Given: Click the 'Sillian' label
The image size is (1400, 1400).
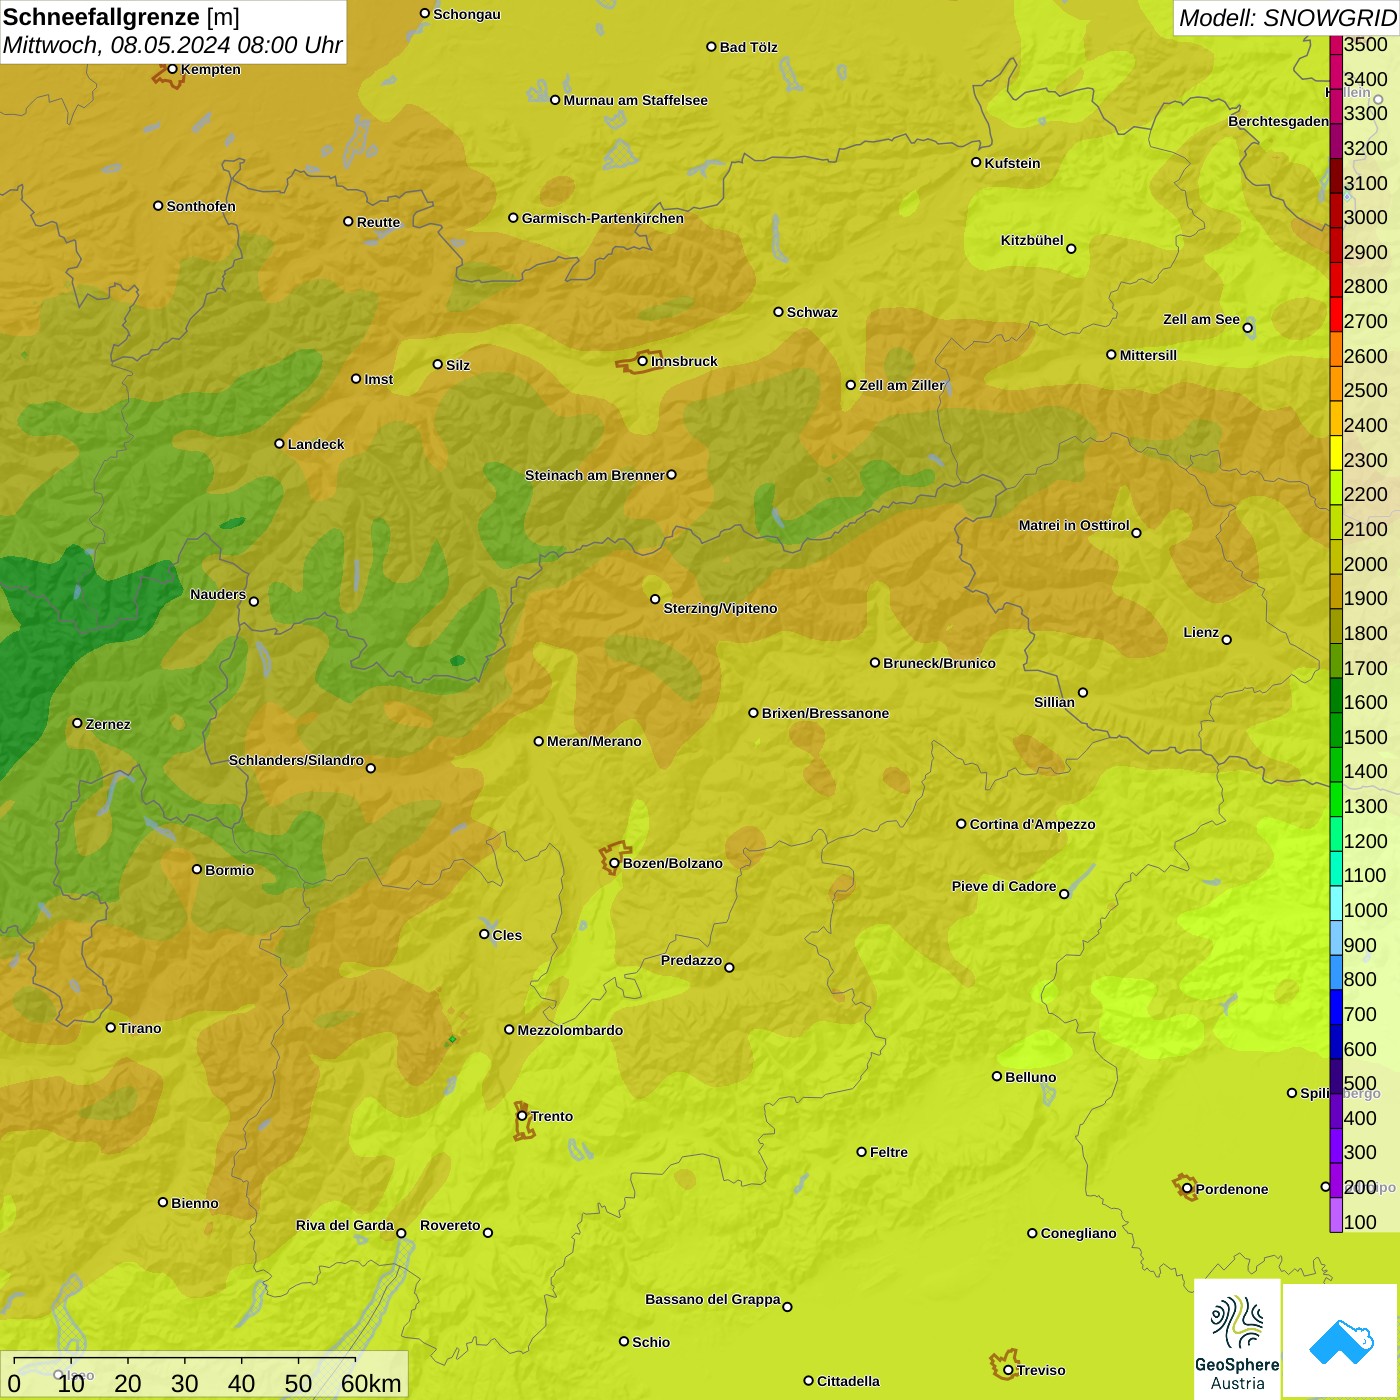Looking at the screenshot, I should click(1054, 702).
